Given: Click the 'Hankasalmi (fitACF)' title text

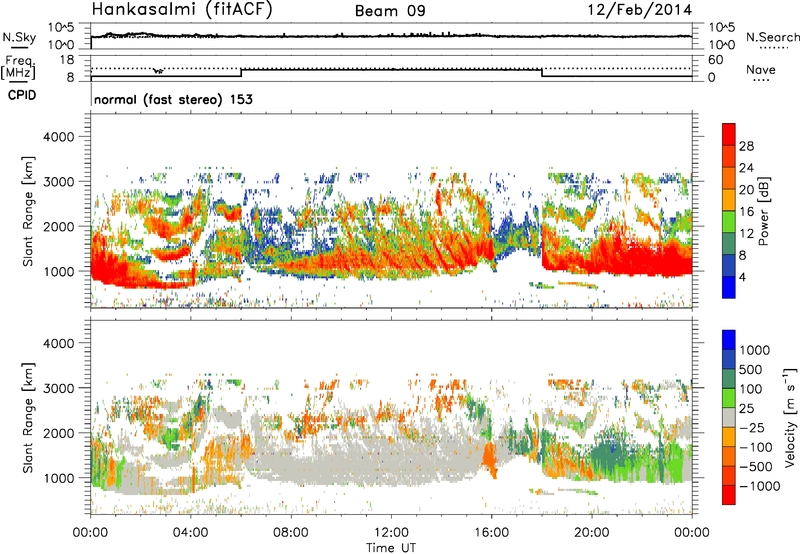Looking at the screenshot, I should (x=182, y=9).
